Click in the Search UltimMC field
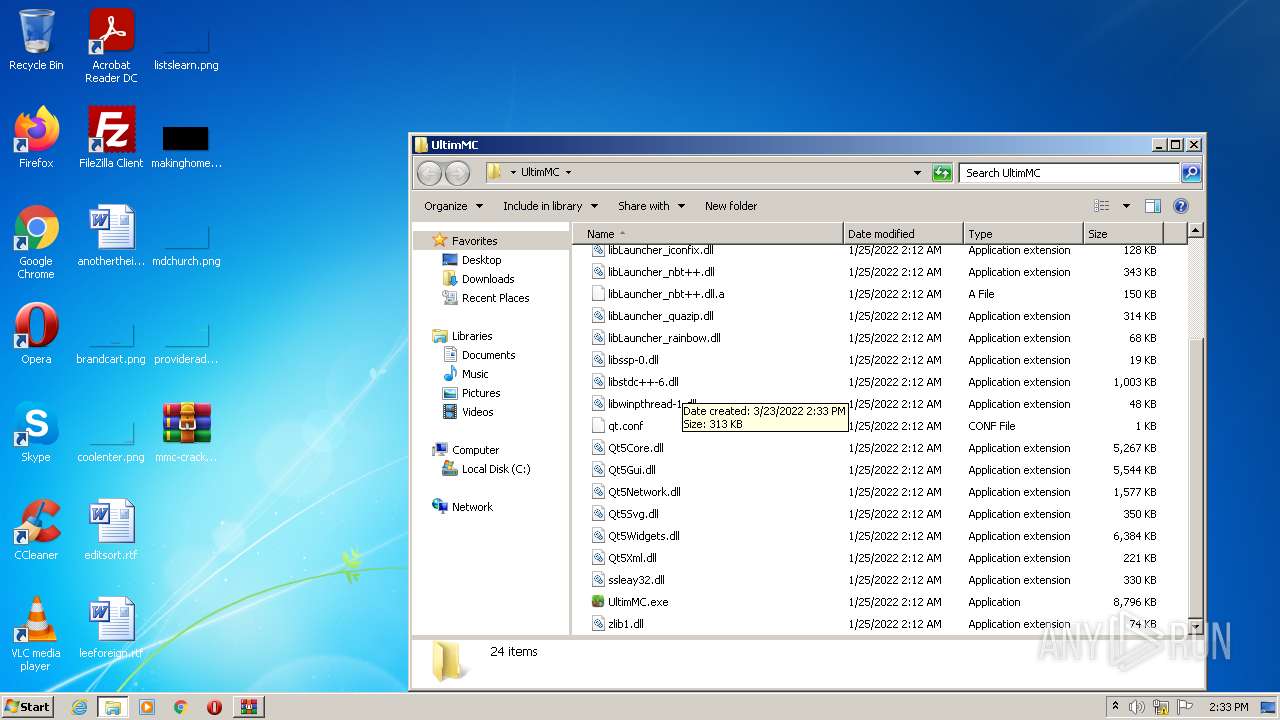The width and height of the screenshot is (1280, 720). click(1069, 173)
